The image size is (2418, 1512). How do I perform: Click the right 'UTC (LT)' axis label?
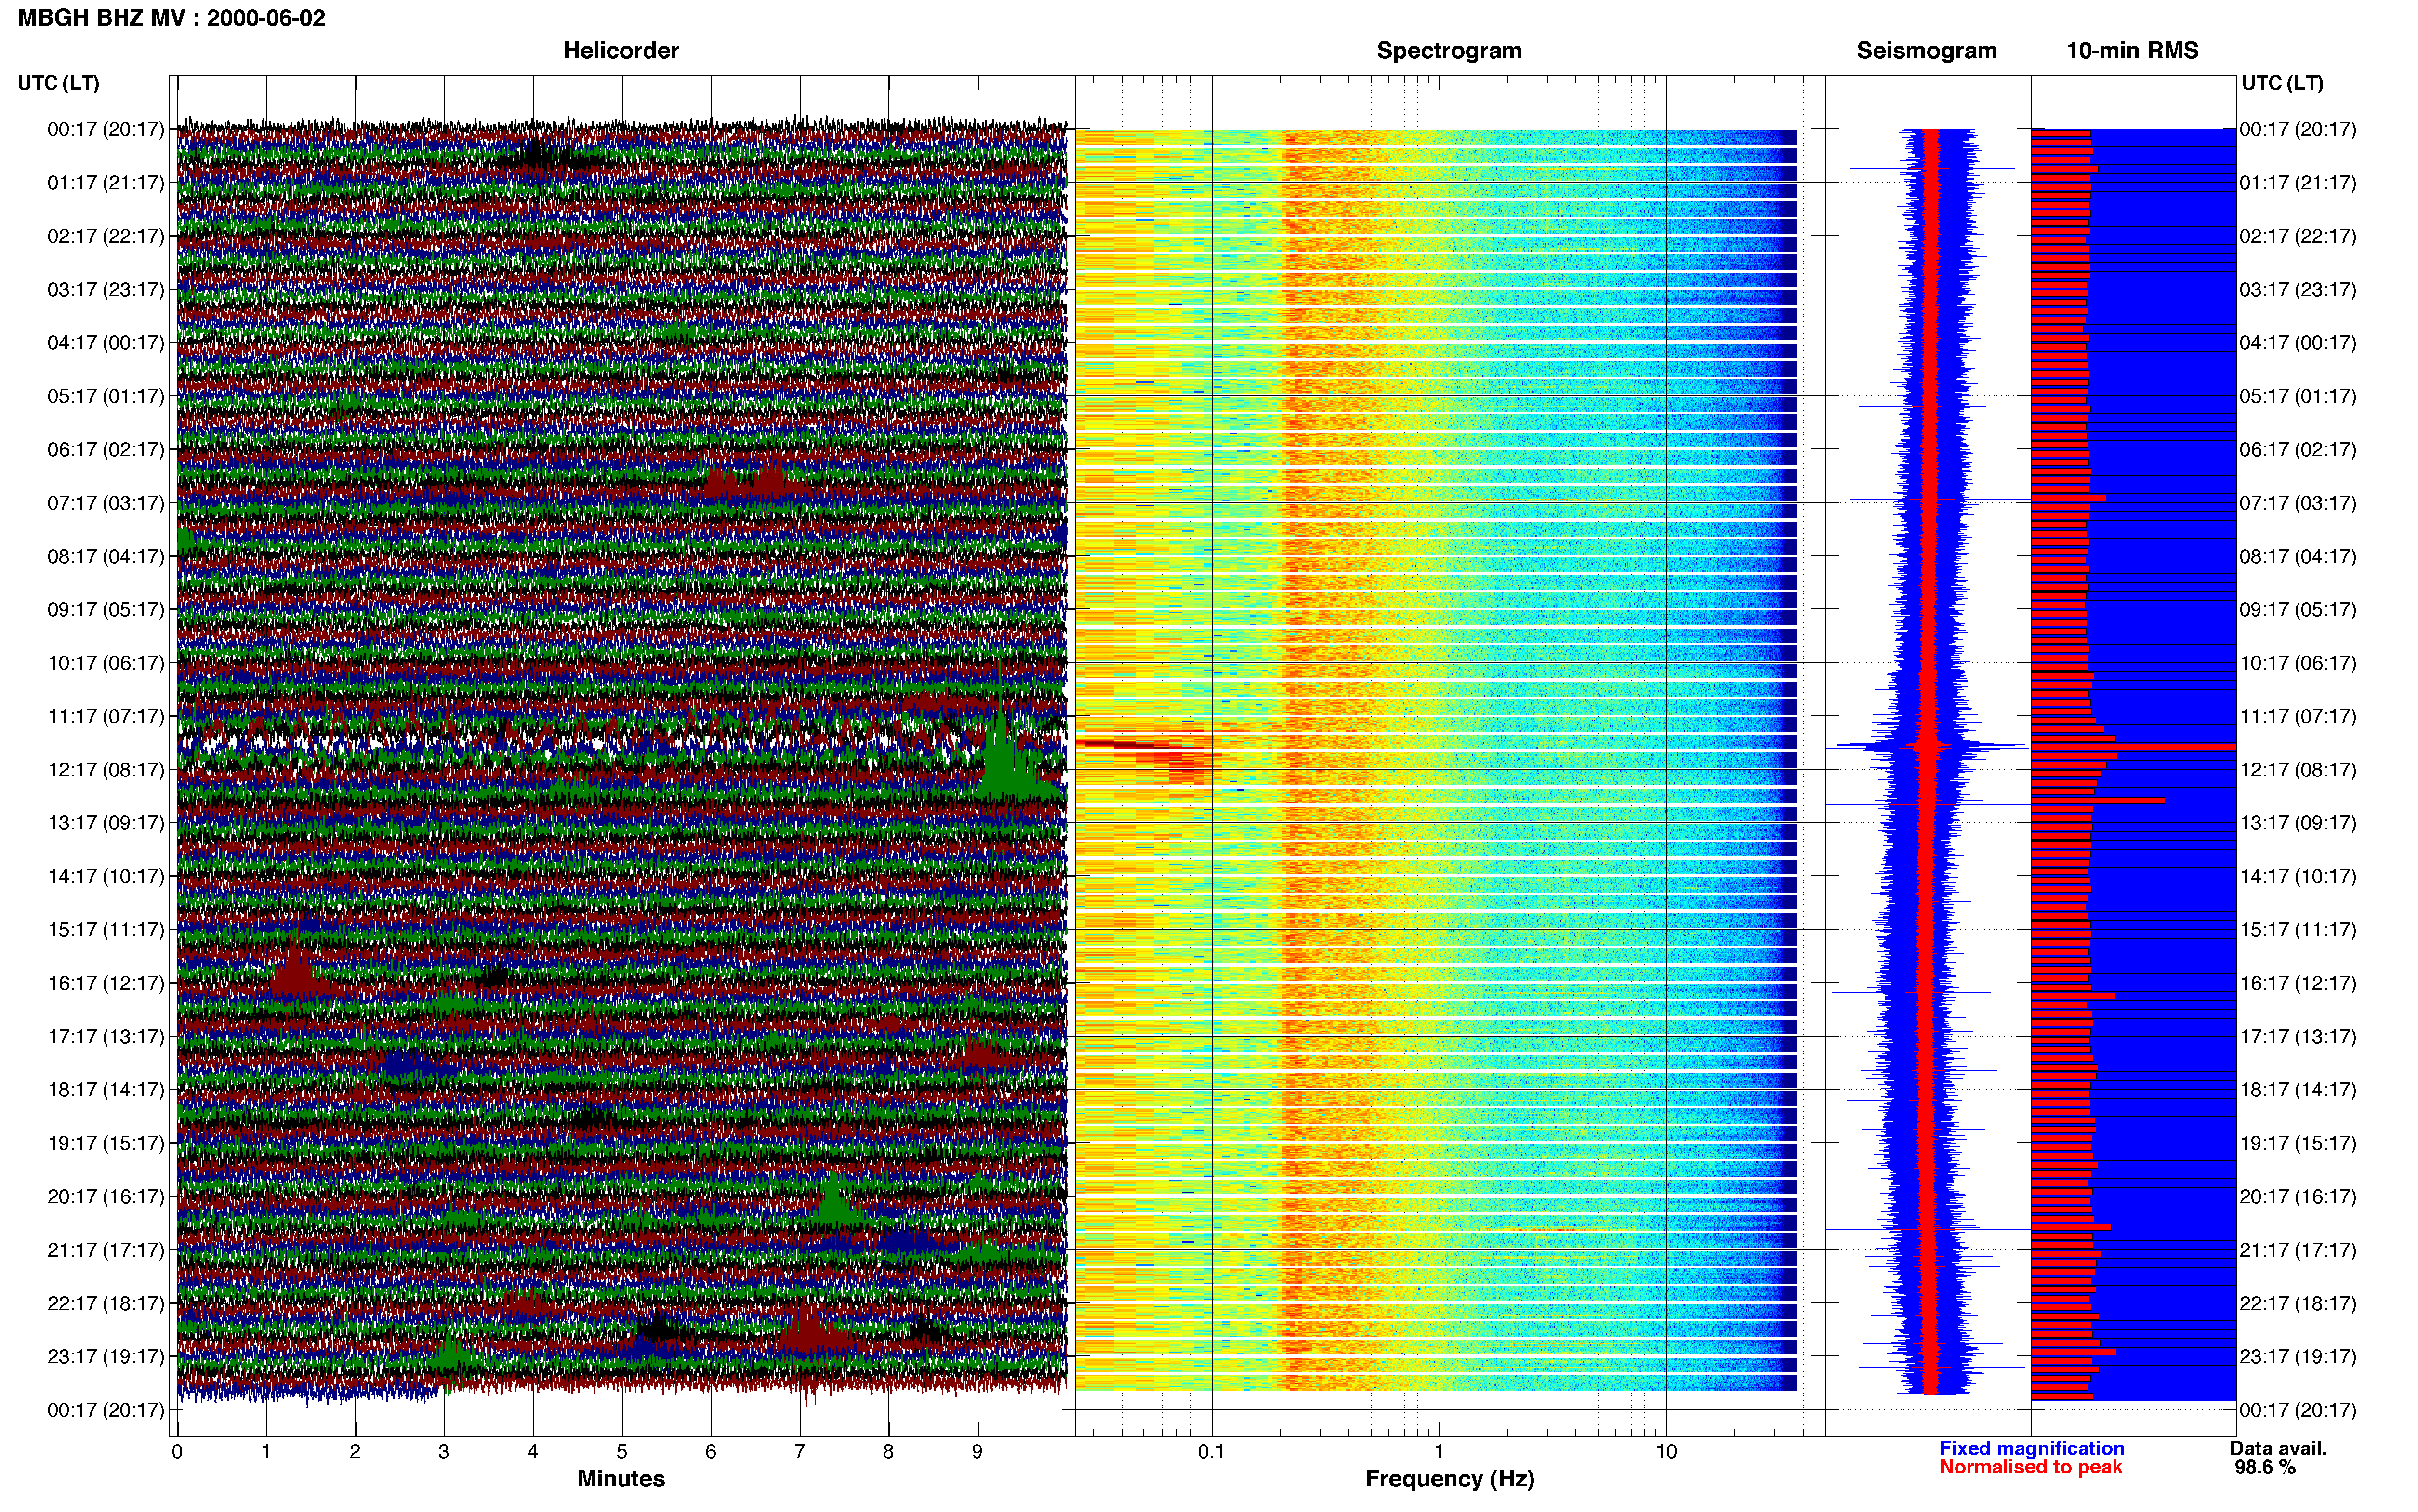coord(2283,83)
